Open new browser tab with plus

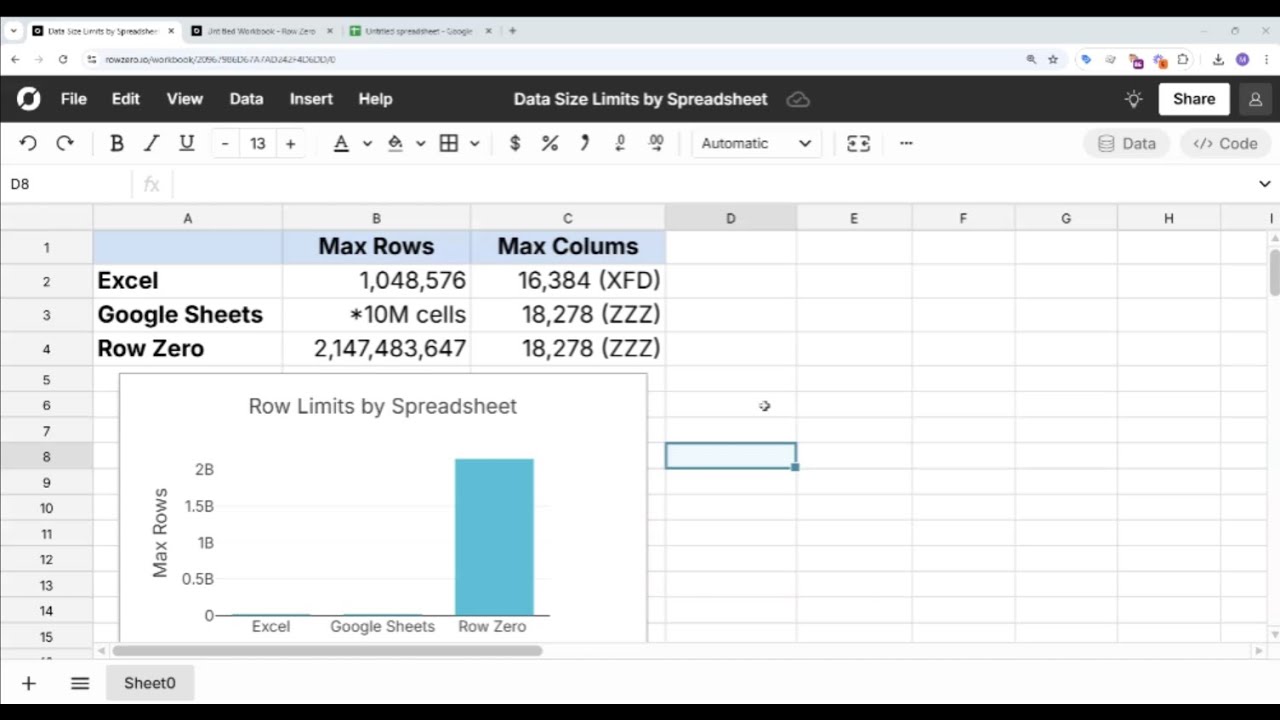click(x=512, y=31)
